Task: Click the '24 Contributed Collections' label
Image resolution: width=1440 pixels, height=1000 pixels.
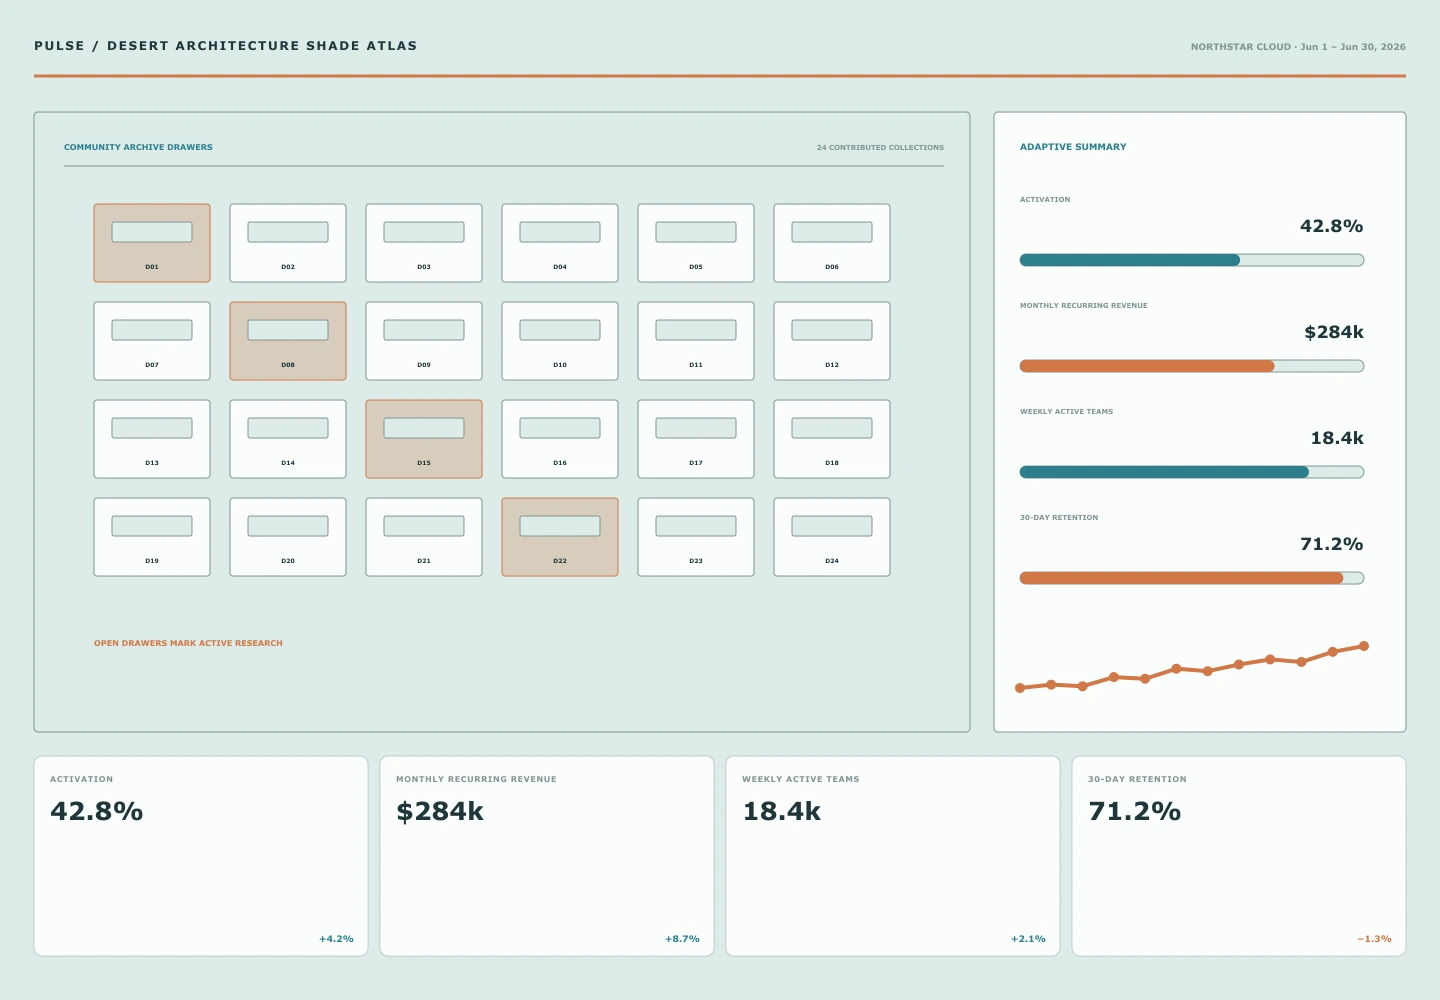Action: click(880, 147)
